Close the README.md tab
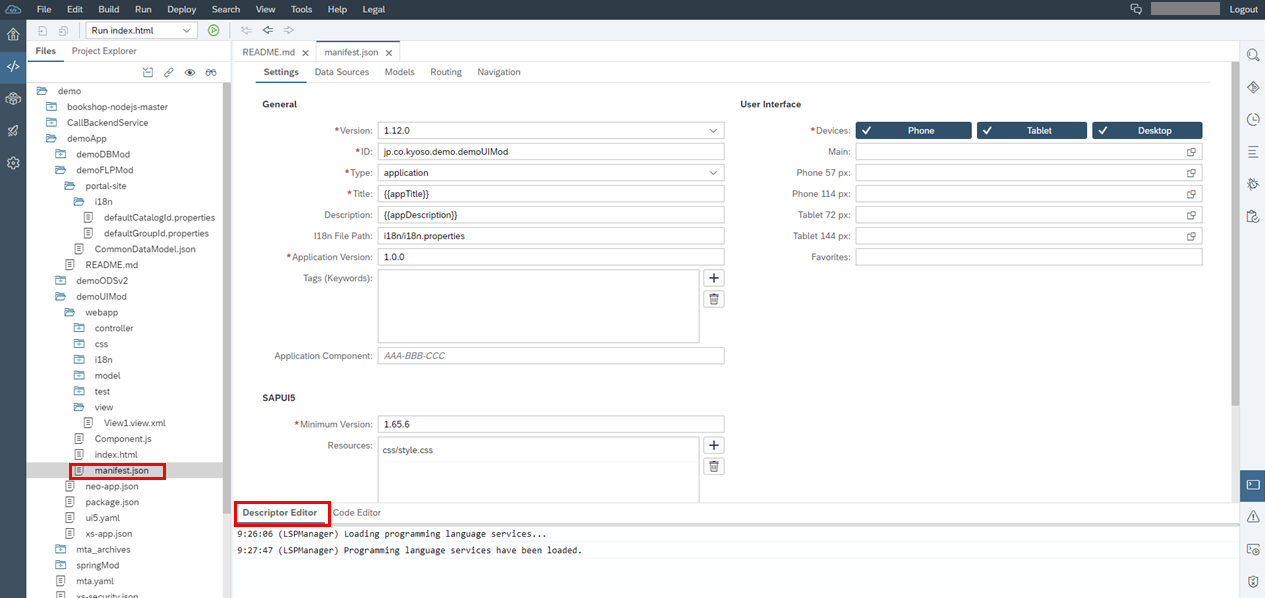 coord(305,53)
